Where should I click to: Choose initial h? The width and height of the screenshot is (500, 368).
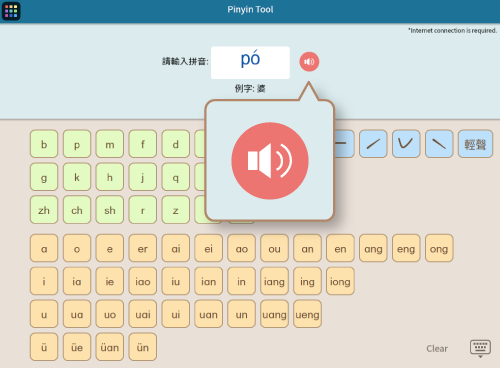coord(110,177)
